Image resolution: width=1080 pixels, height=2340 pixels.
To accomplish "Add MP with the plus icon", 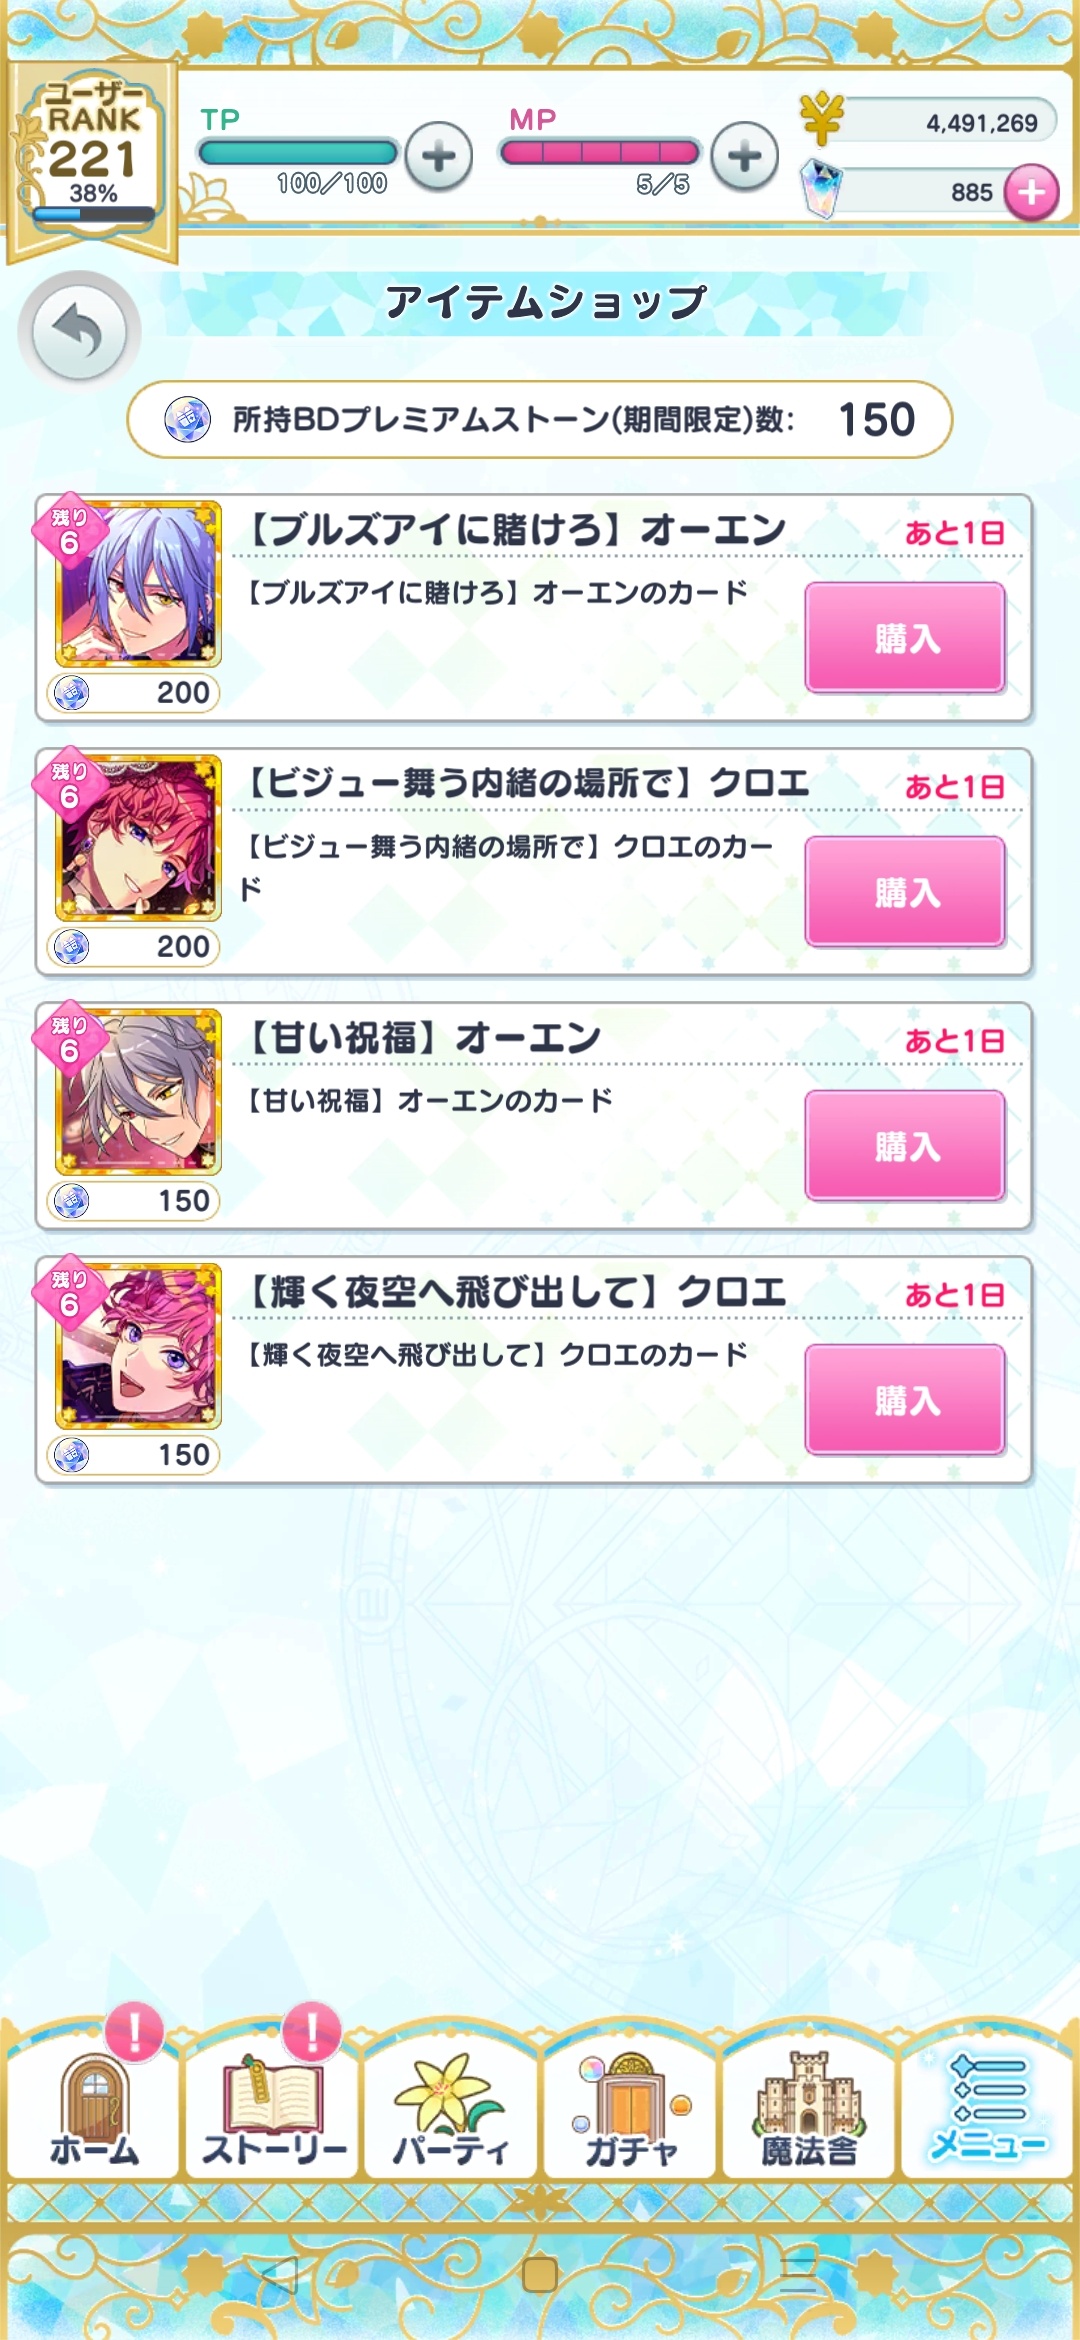I will pyautogui.click(x=745, y=156).
